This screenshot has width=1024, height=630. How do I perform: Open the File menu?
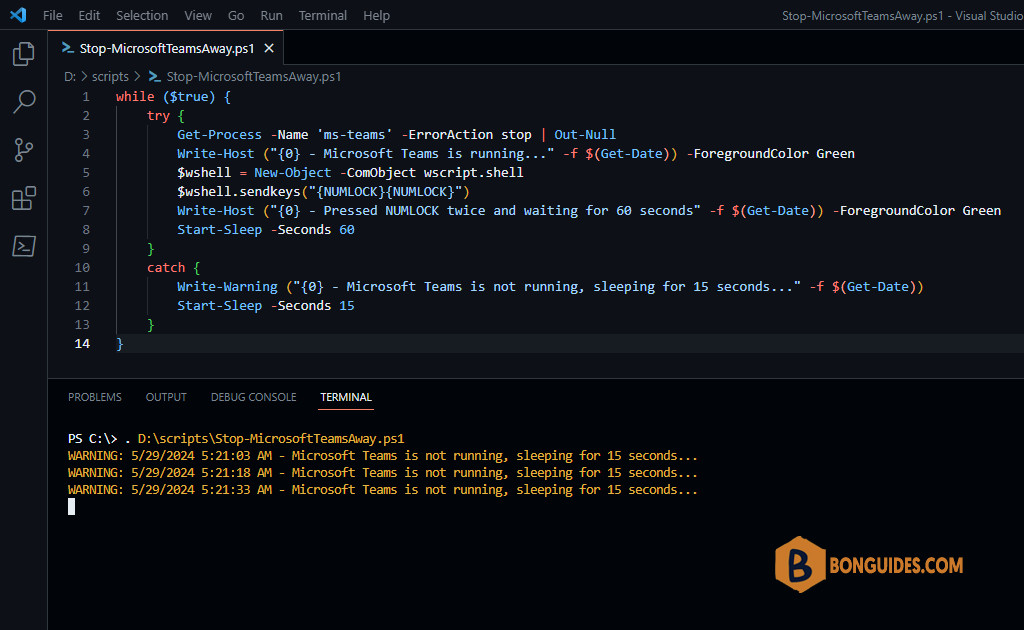(x=53, y=15)
